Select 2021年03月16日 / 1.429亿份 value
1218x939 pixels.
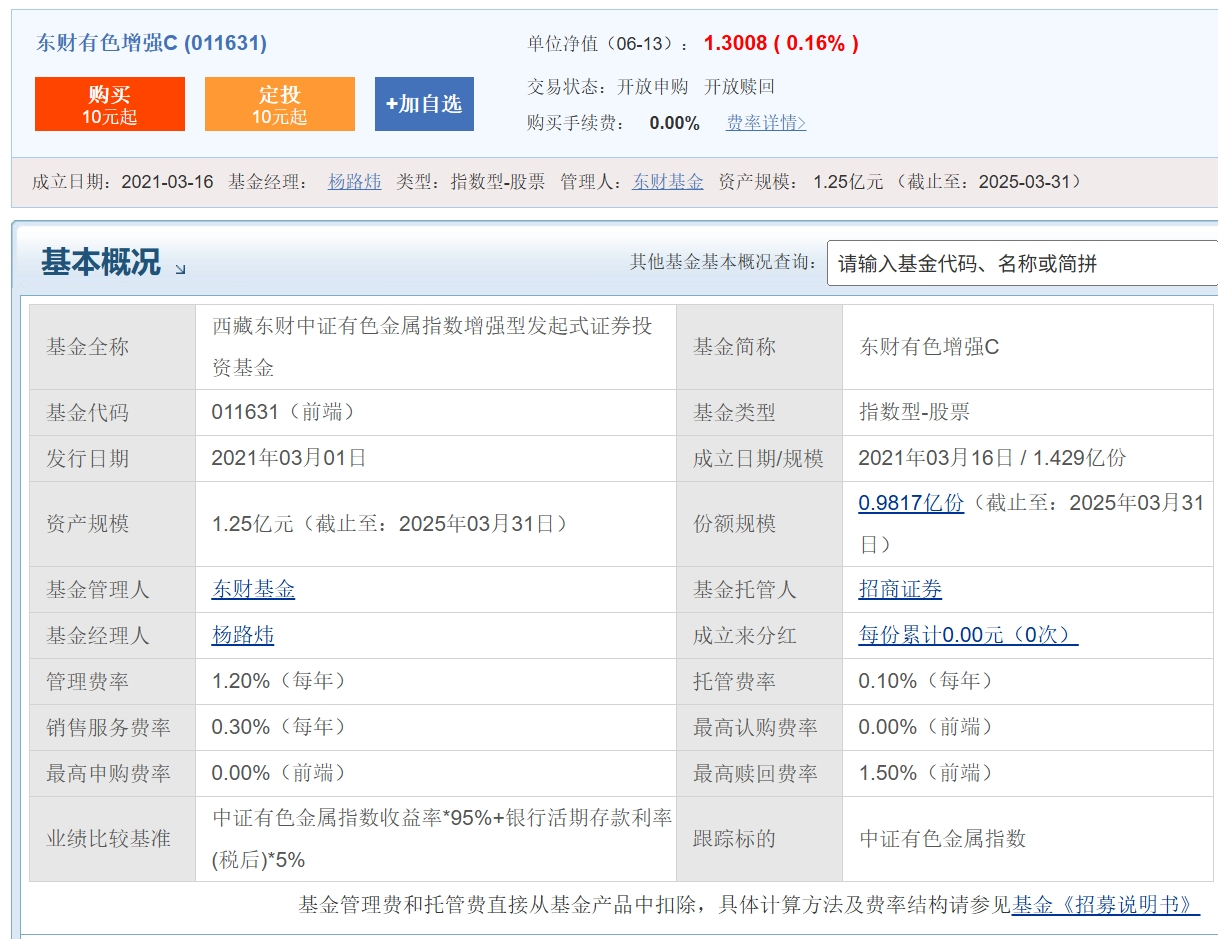tap(992, 458)
